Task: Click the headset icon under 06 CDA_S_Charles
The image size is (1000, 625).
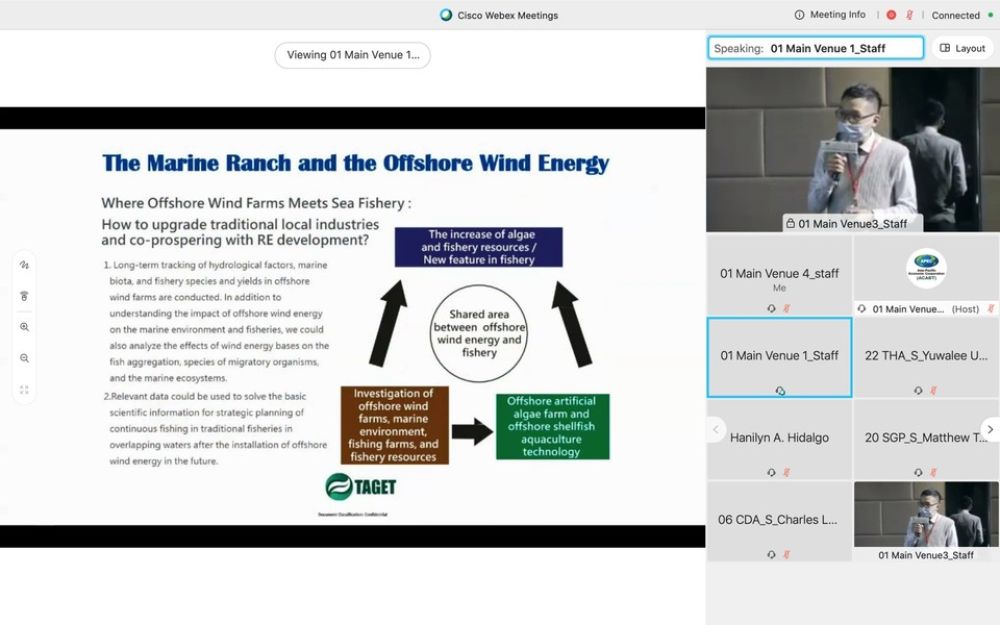Action: (x=771, y=555)
